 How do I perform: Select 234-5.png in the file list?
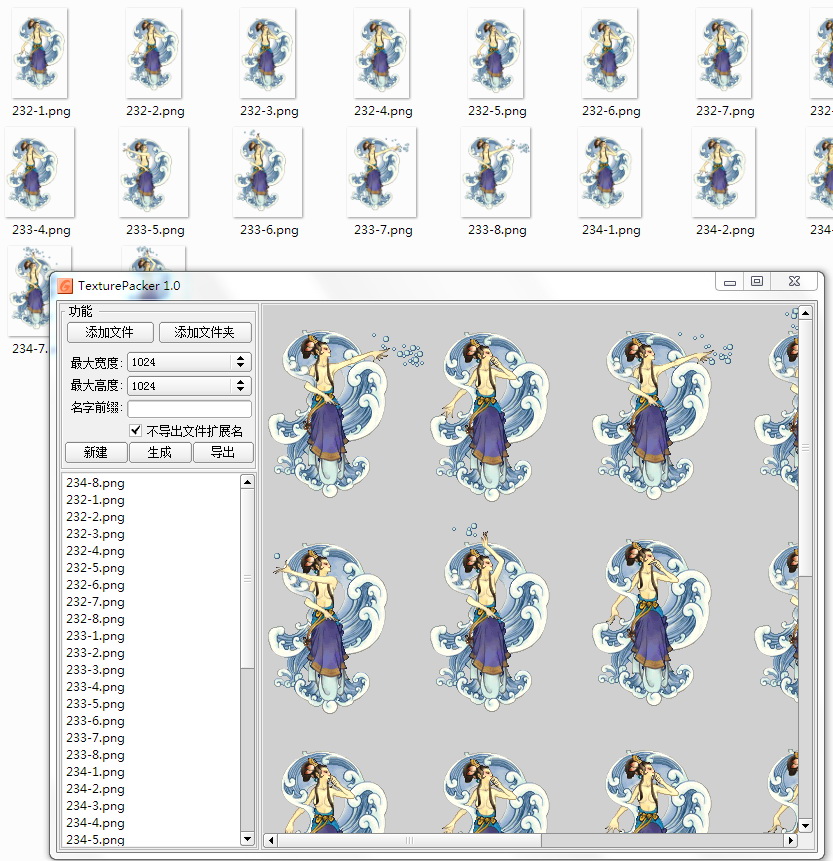click(96, 840)
